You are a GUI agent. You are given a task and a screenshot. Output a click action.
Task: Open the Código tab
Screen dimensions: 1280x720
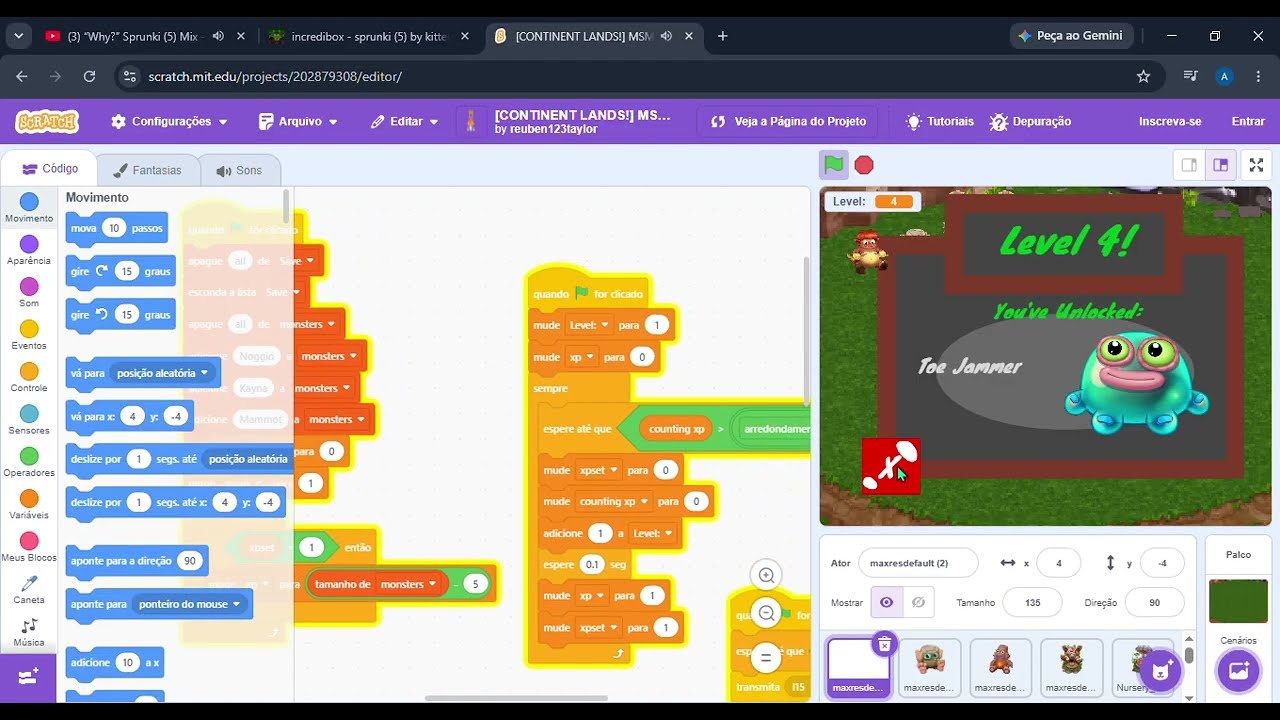point(50,169)
